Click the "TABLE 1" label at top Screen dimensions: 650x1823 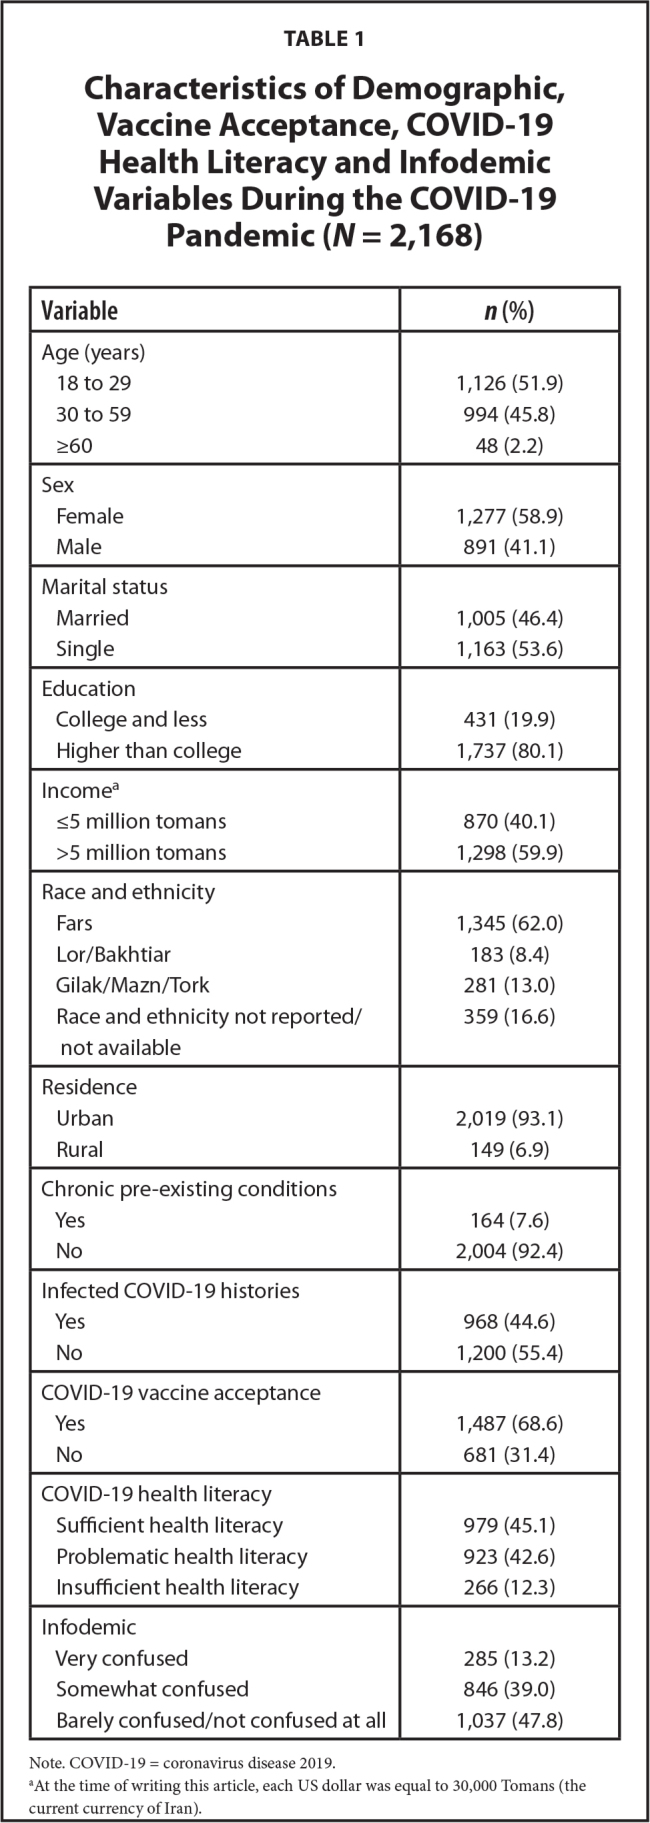tap(324, 39)
